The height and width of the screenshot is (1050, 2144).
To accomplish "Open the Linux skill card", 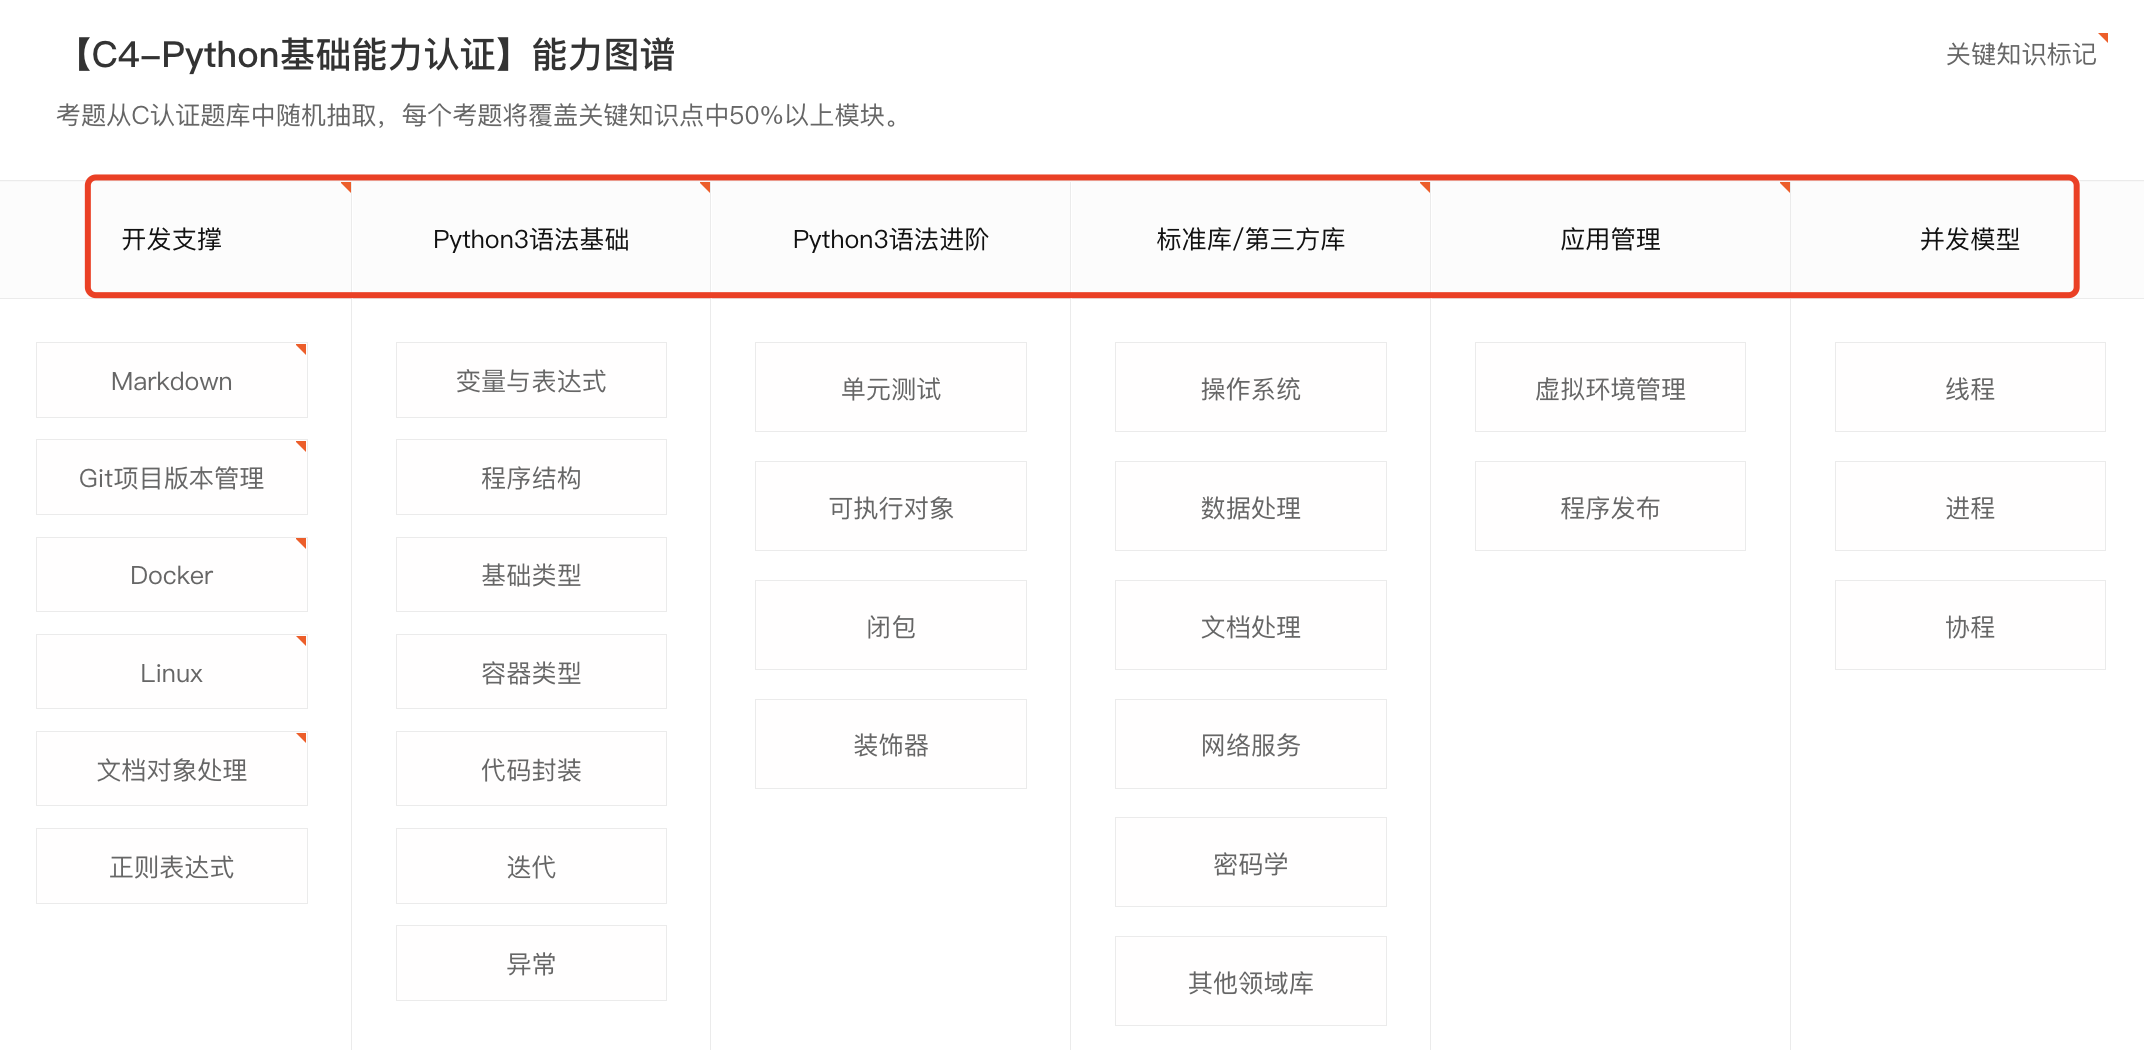I will (x=172, y=672).
